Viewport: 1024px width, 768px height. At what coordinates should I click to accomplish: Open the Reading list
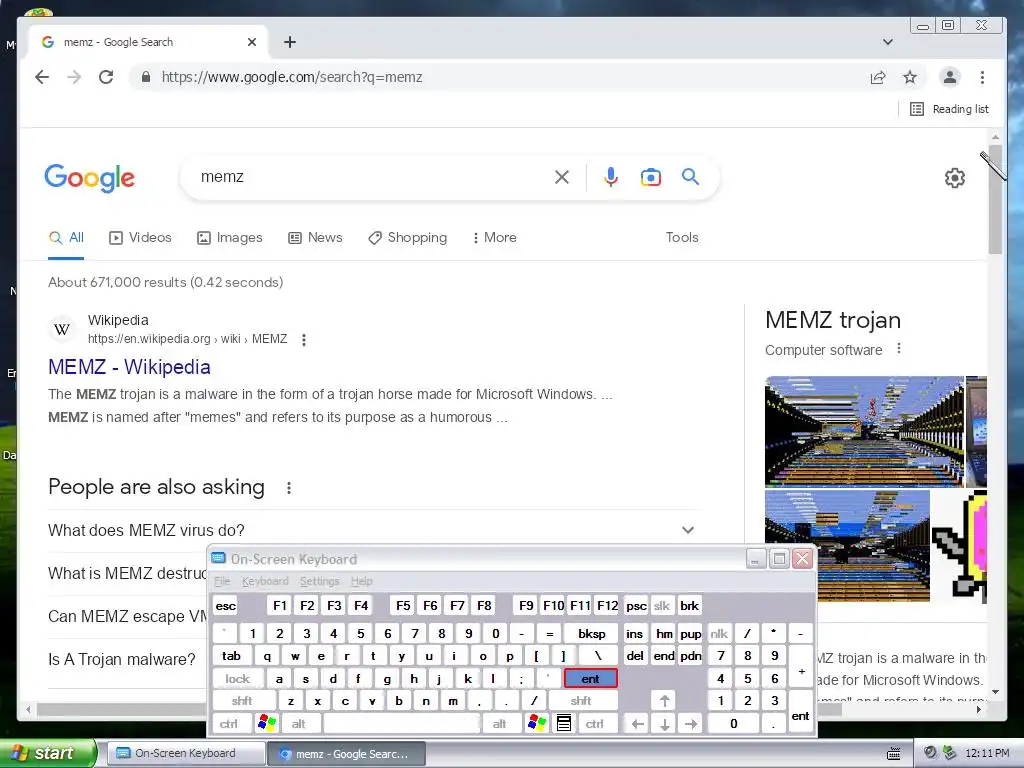pos(950,109)
